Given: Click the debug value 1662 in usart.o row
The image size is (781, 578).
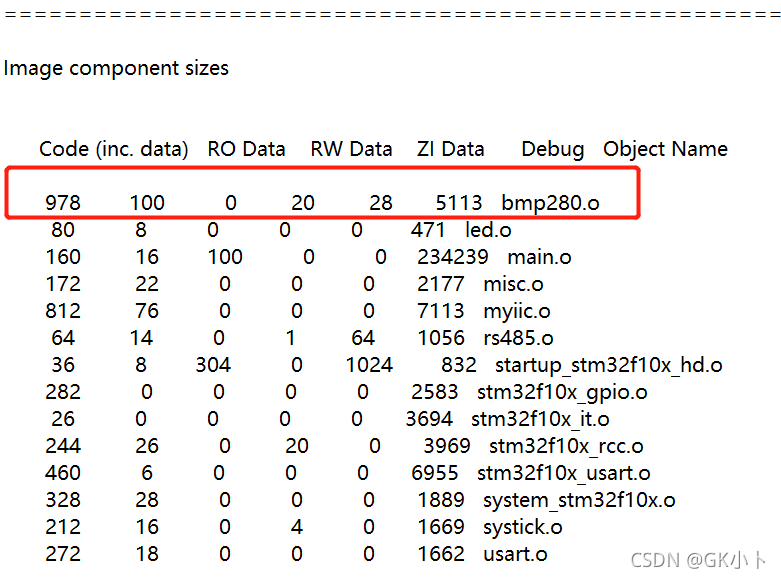Looking at the screenshot, I should [x=441, y=554].
